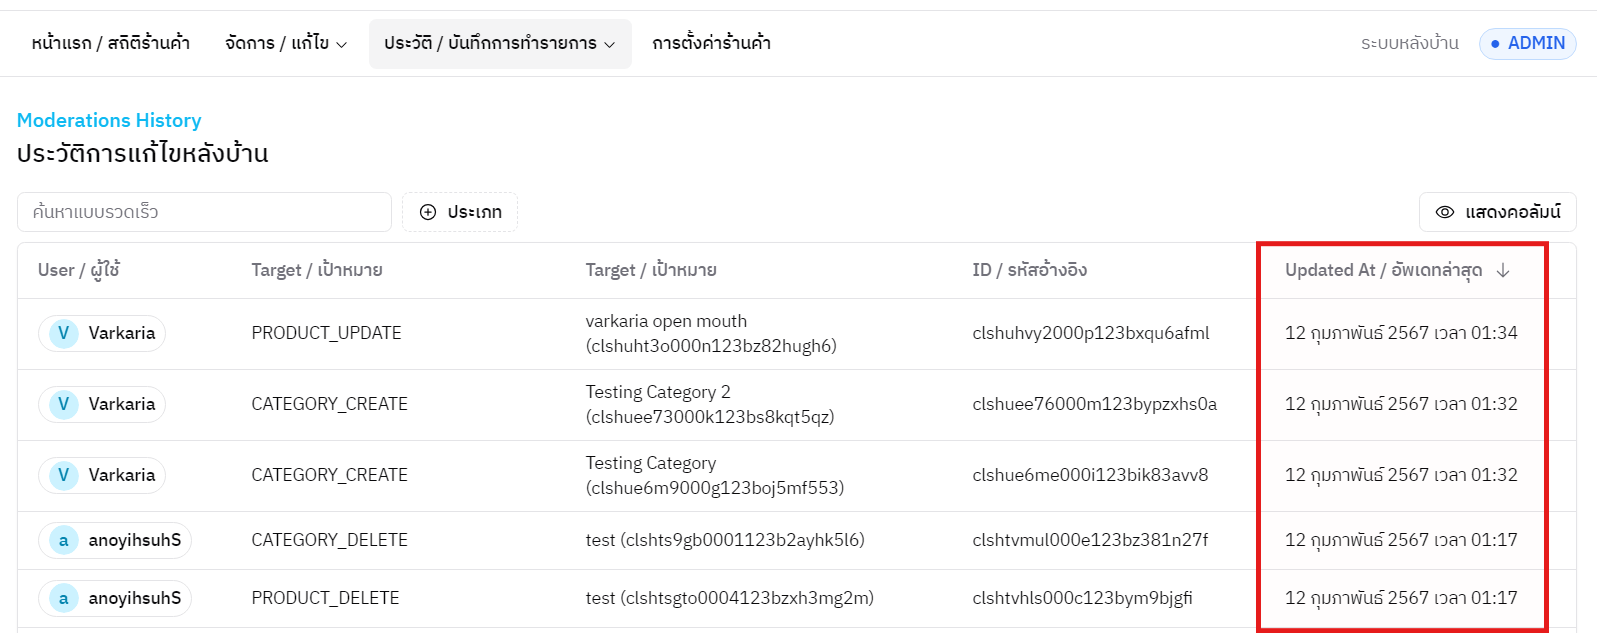Click the sort arrow in Updated At header
Screen dimensions: 1597x633
pos(1502,270)
